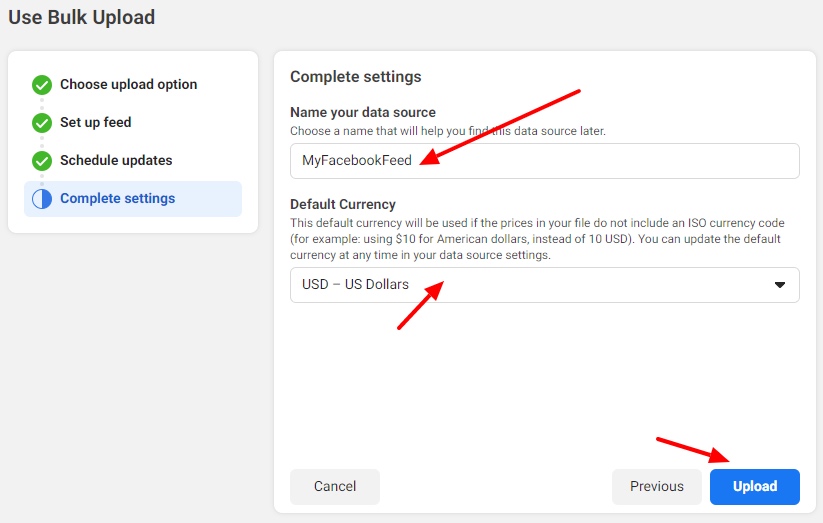
Task: Go to the Set up feed step
Action: (x=96, y=123)
